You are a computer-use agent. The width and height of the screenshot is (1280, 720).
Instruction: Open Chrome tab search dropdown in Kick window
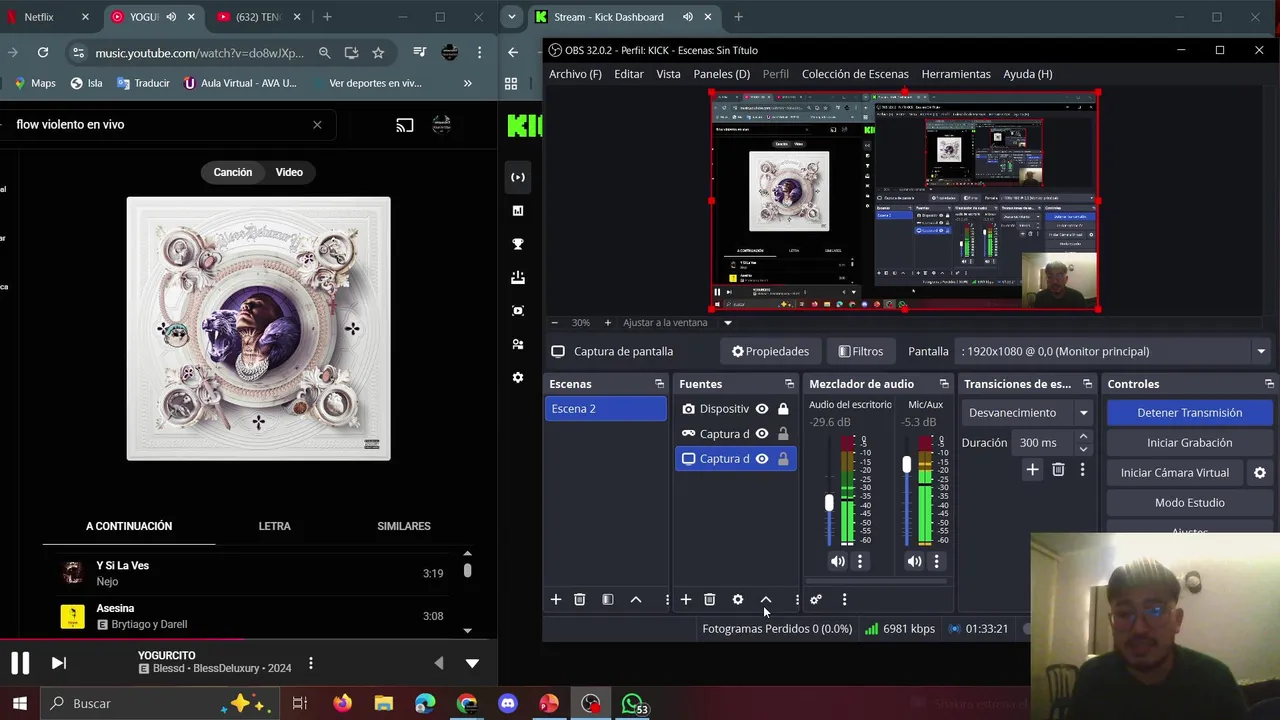pyautogui.click(x=513, y=17)
